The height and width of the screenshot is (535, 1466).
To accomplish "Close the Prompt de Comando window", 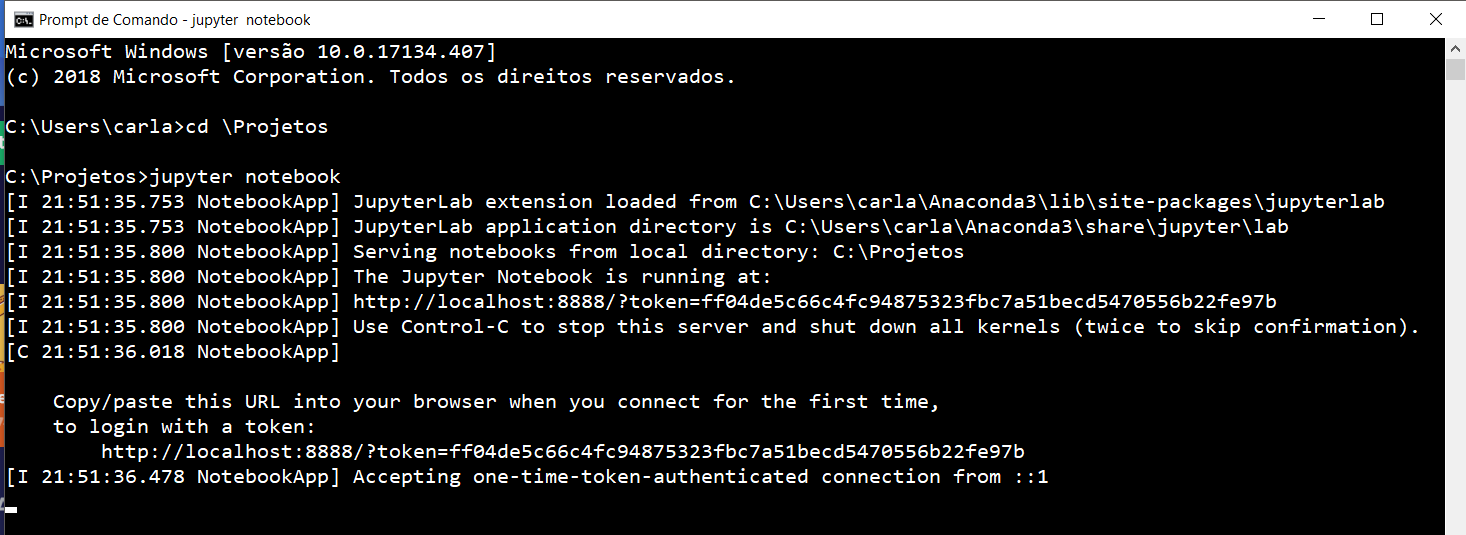I will [x=1433, y=19].
